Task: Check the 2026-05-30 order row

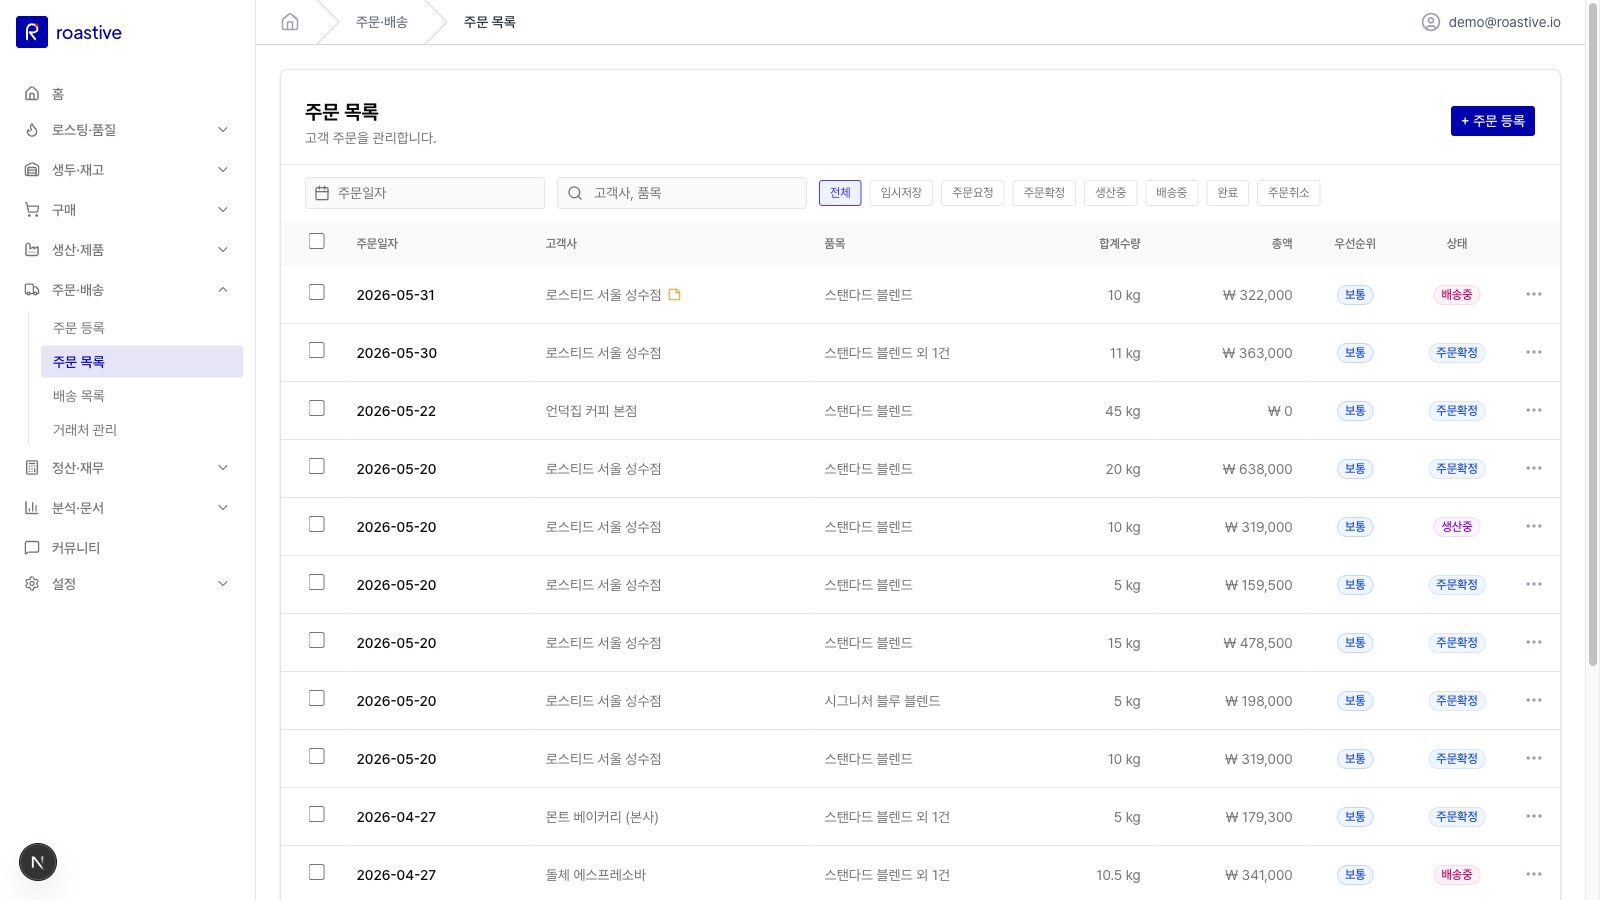Action: click(317, 350)
